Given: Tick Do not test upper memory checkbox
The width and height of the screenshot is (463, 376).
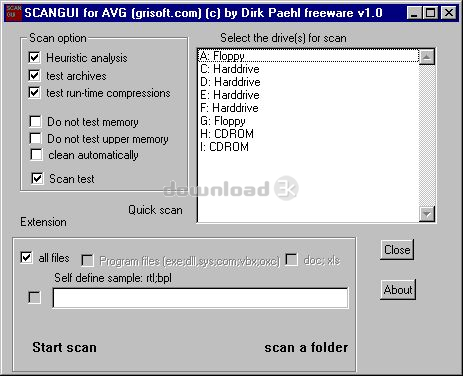Looking at the screenshot, I should (x=35, y=138).
